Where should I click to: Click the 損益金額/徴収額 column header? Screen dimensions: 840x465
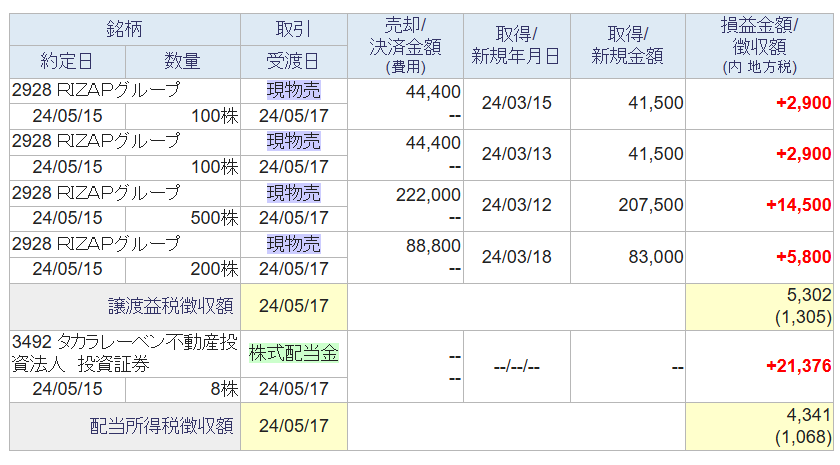tap(759, 46)
